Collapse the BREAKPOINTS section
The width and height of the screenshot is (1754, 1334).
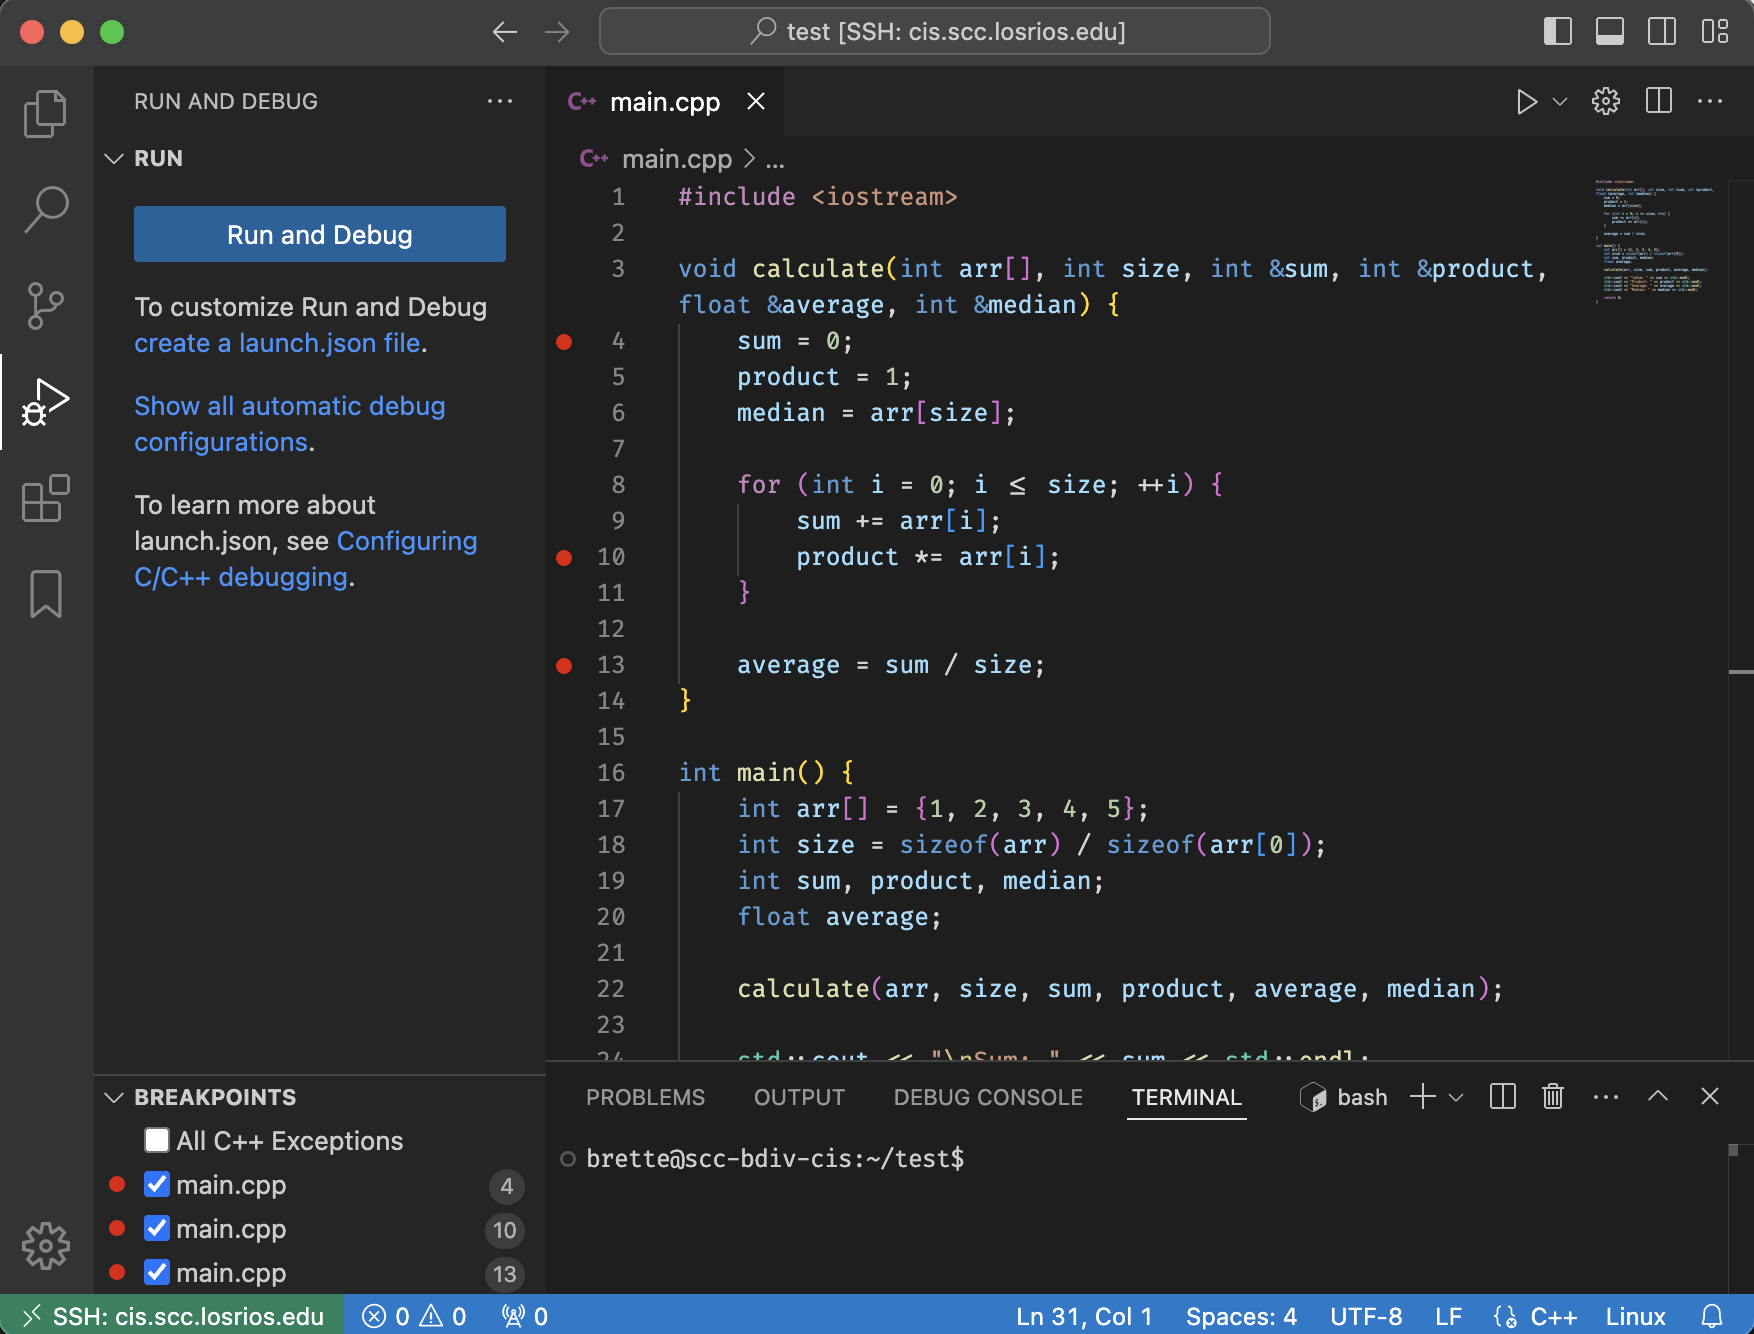pos(115,1097)
